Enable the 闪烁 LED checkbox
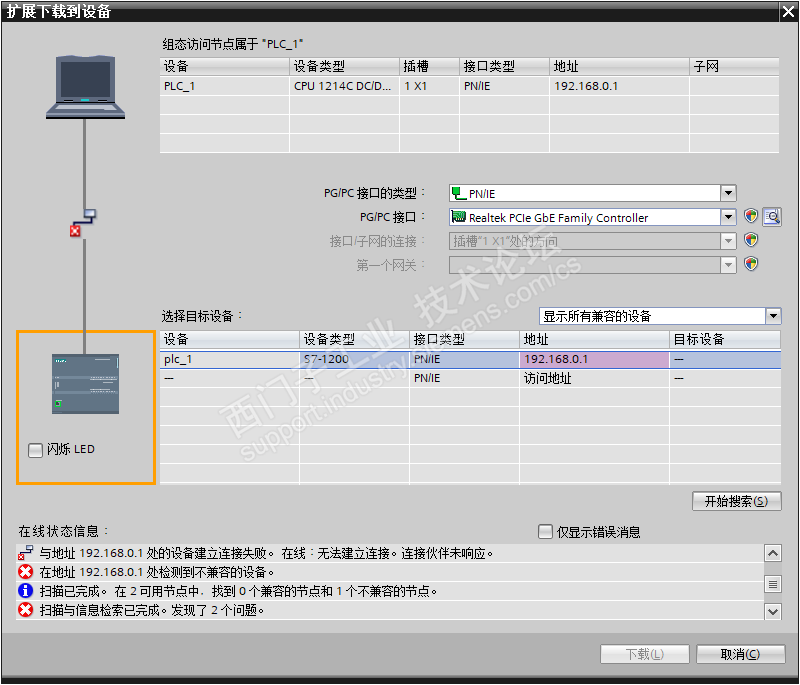The image size is (800, 685). pos(35,450)
